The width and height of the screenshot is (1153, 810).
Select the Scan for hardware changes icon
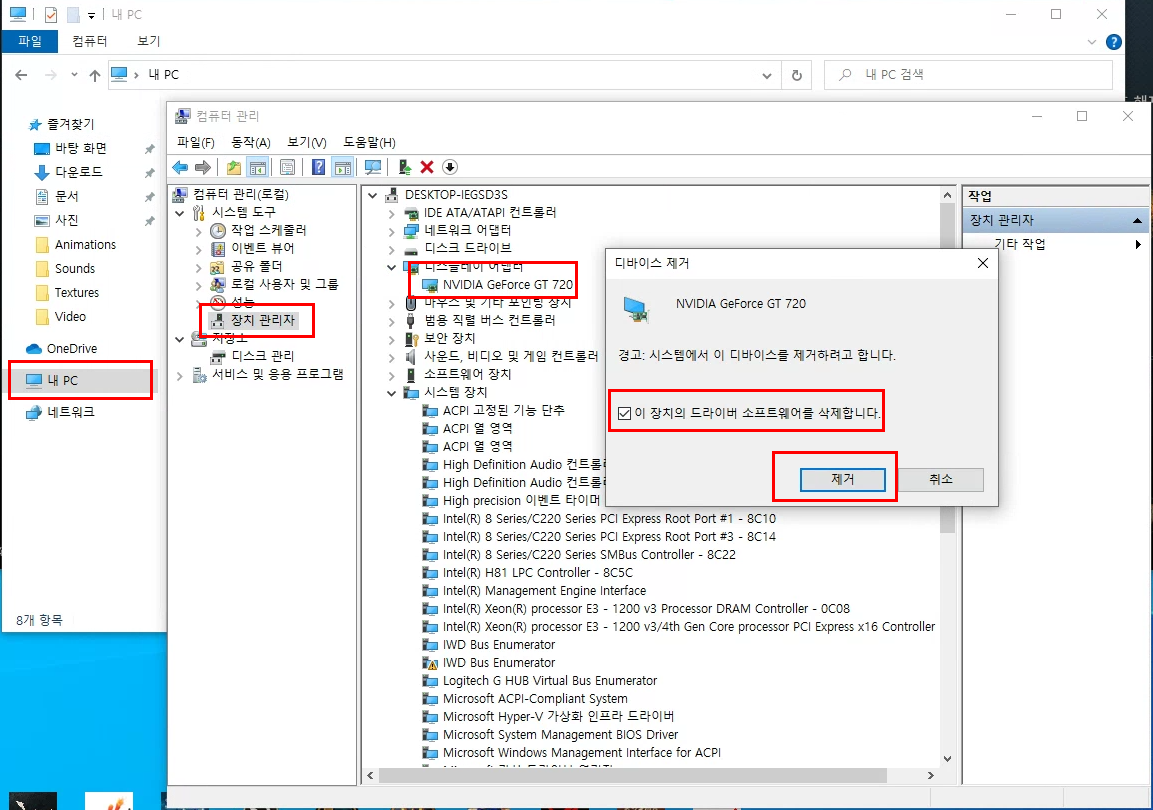(374, 166)
